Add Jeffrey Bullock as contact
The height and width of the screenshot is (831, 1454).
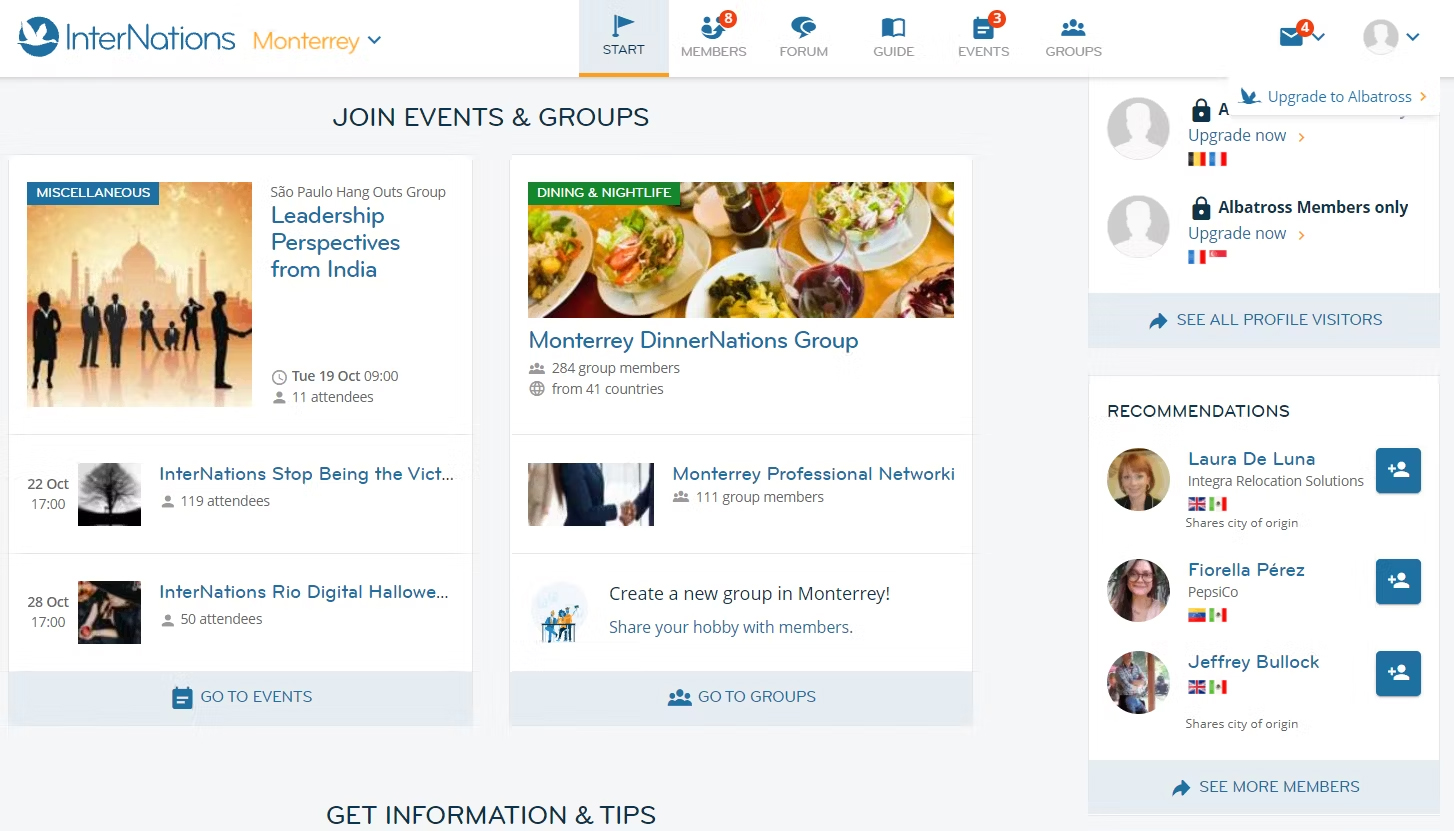click(x=1398, y=673)
